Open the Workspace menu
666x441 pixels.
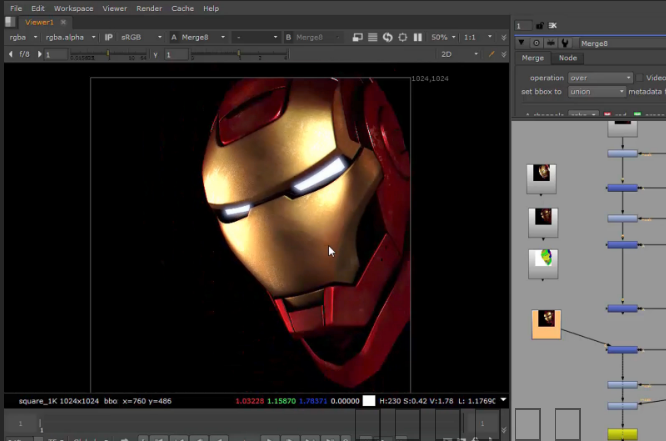(73, 8)
